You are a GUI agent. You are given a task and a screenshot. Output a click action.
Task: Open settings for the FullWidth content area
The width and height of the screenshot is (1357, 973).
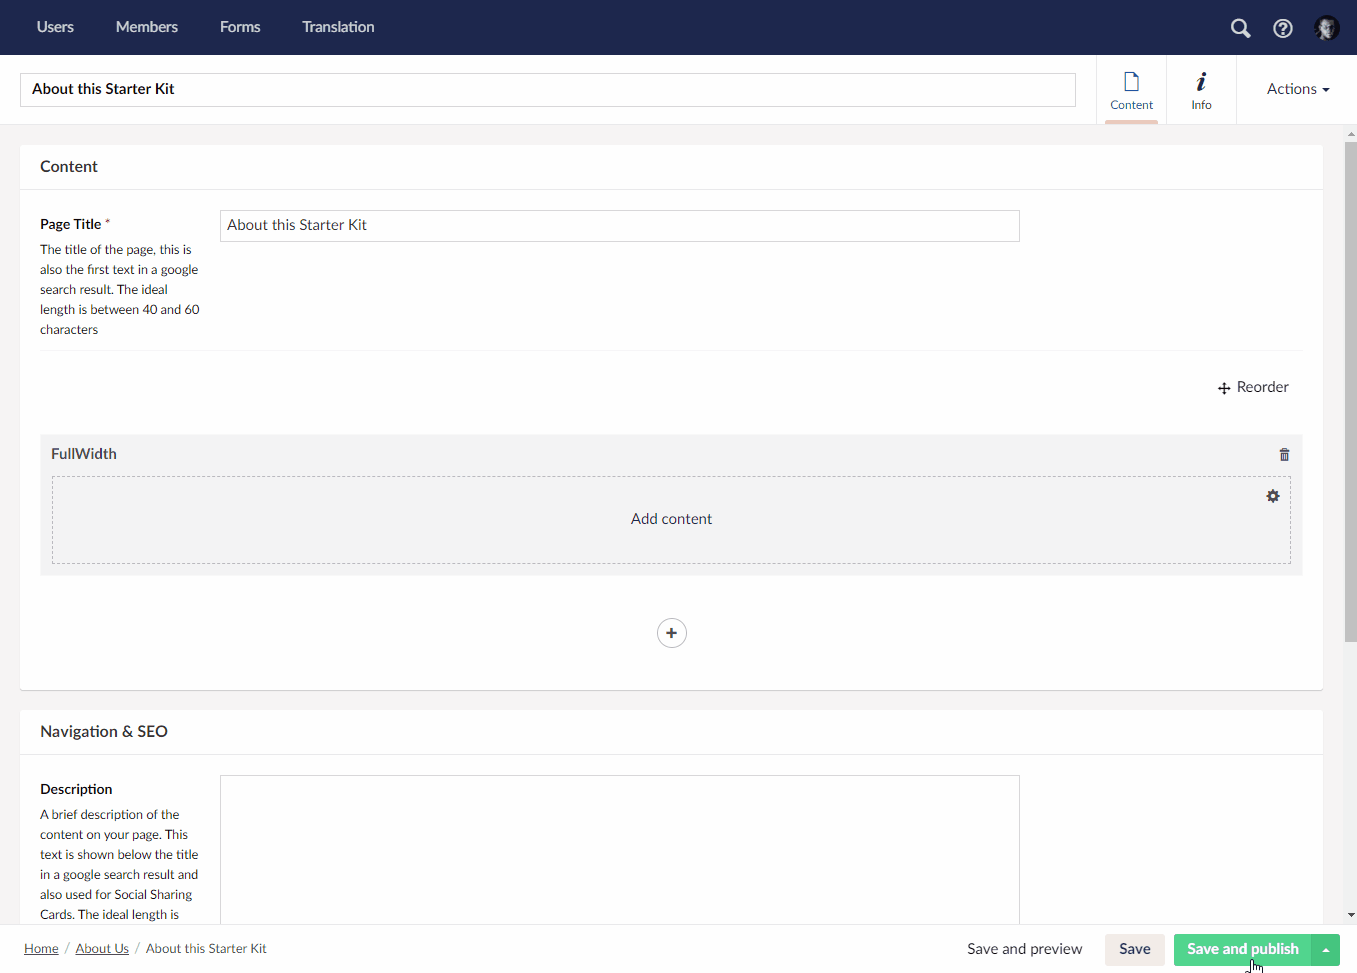[1273, 496]
